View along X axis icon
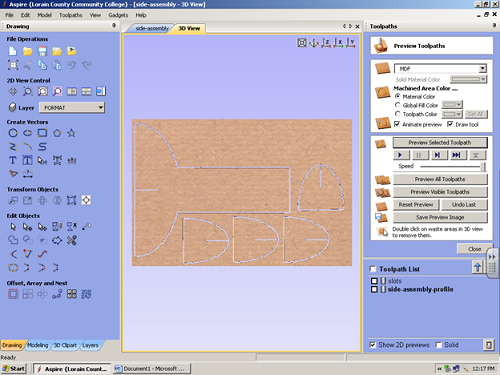The width and height of the screenshot is (500, 375). pyautogui.click(x=338, y=43)
